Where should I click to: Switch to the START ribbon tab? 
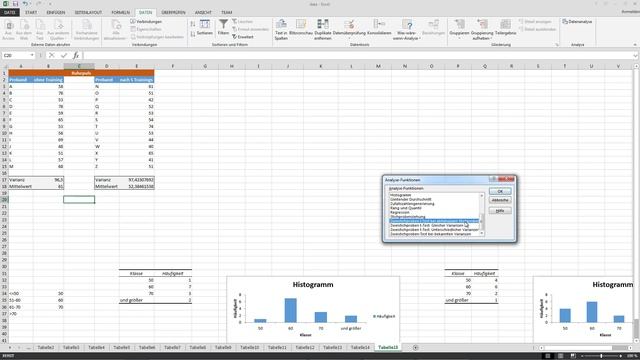tap(31, 13)
